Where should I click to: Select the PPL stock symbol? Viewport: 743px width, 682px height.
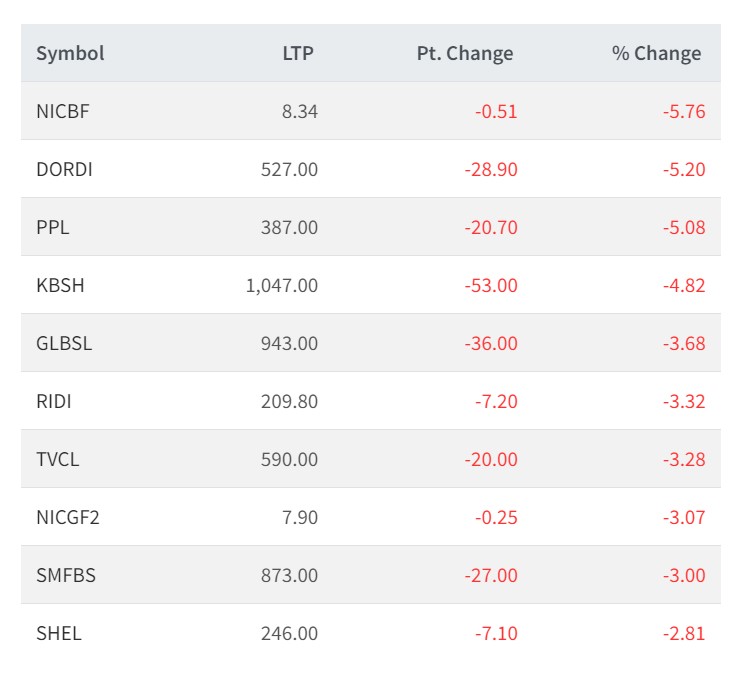pyautogui.click(x=53, y=228)
